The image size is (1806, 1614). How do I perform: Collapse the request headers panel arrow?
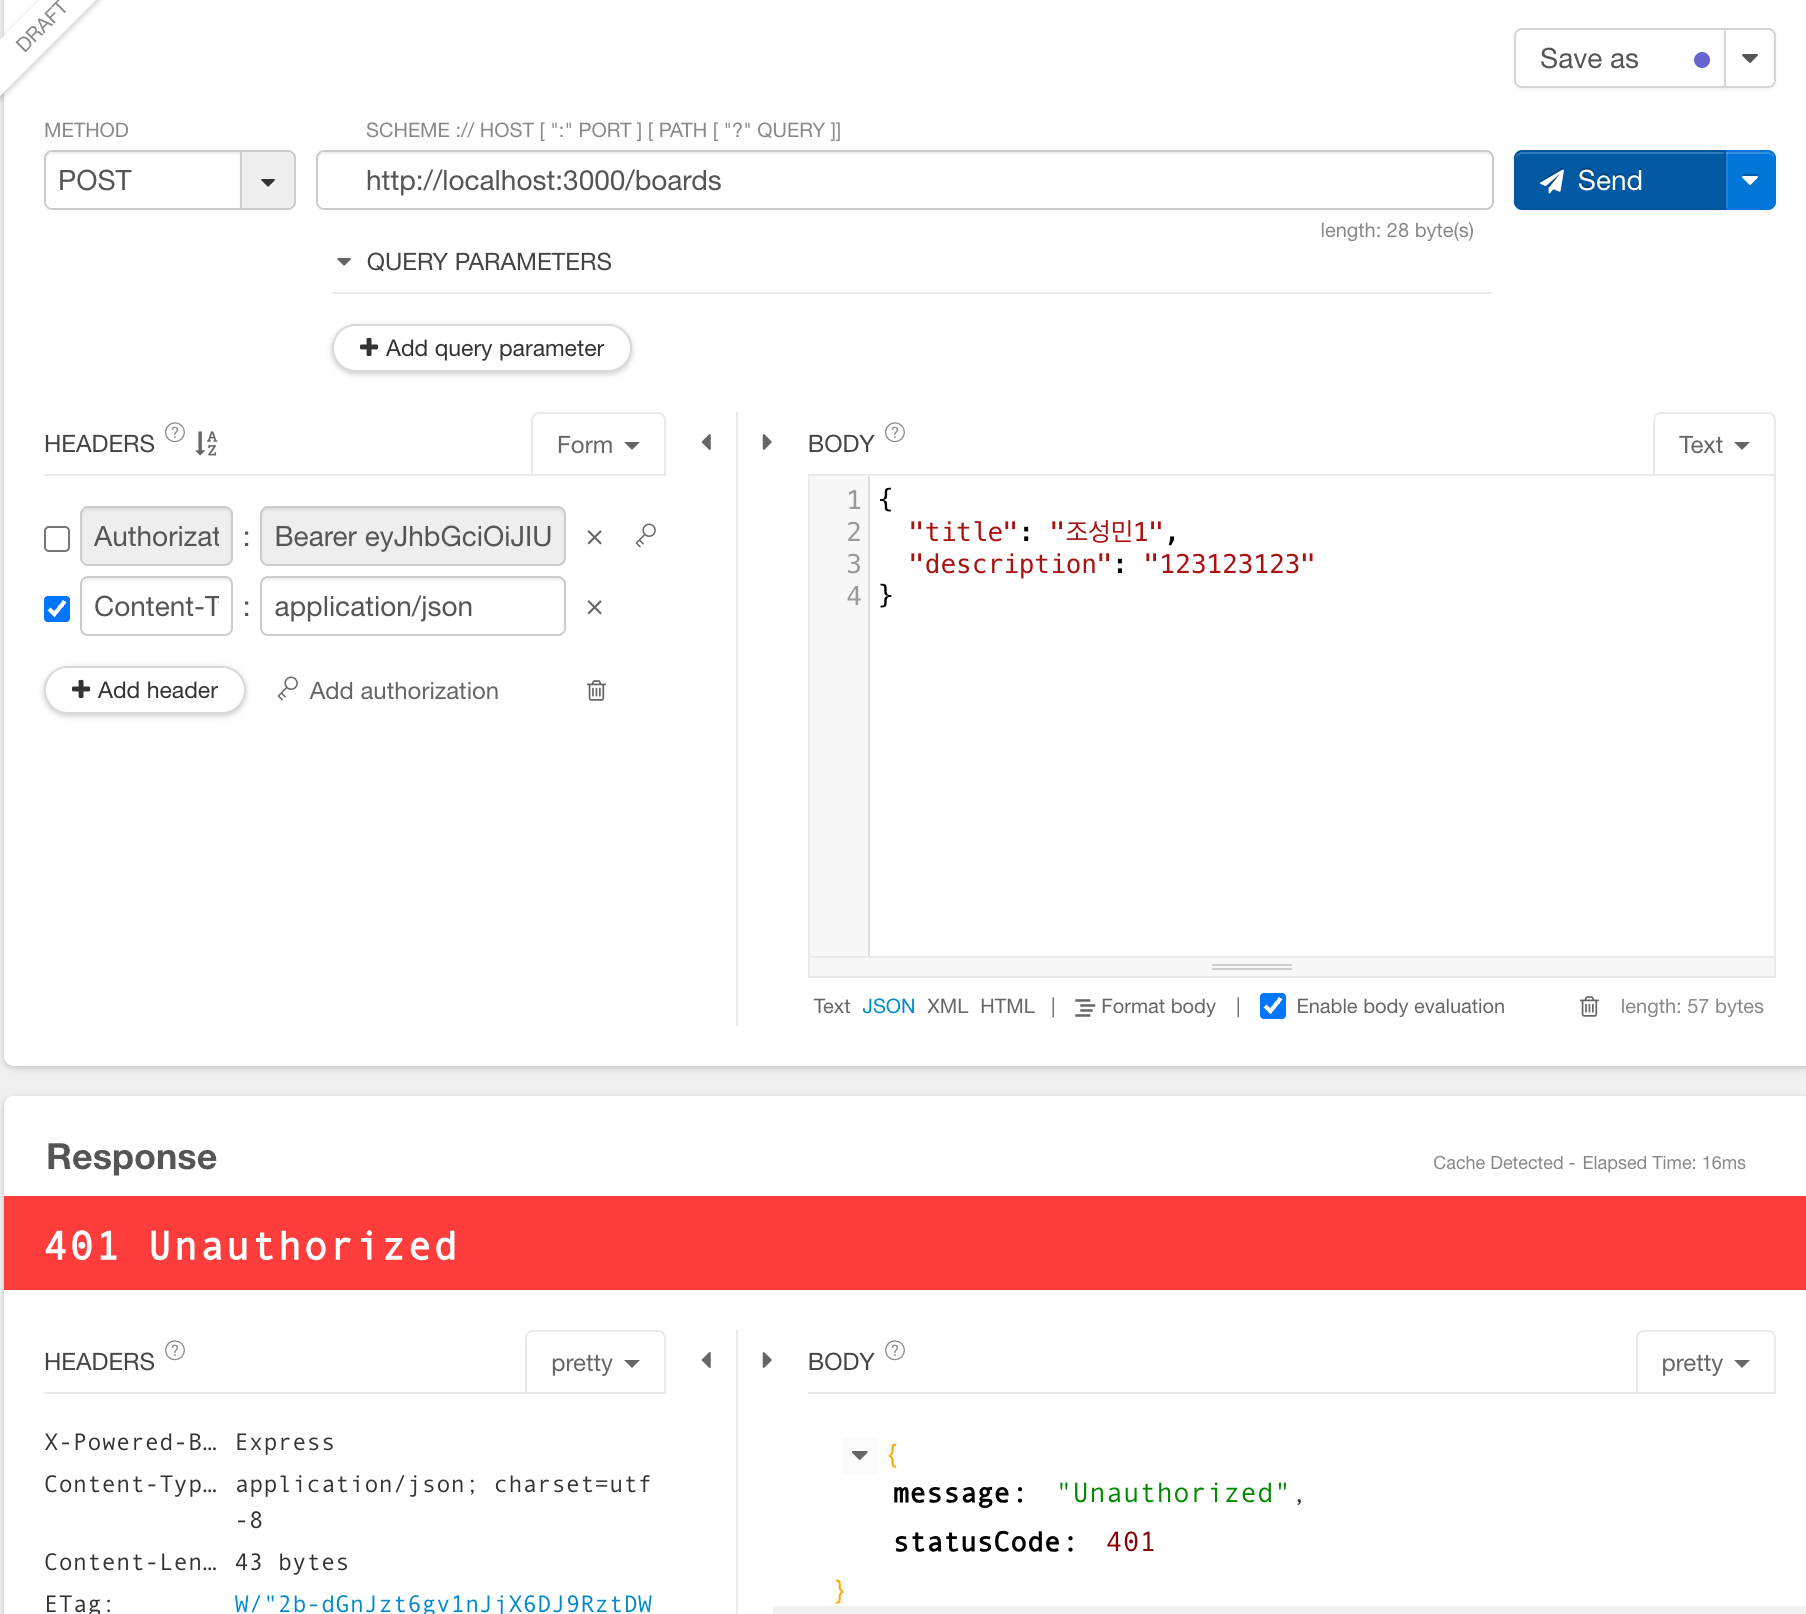pos(707,442)
